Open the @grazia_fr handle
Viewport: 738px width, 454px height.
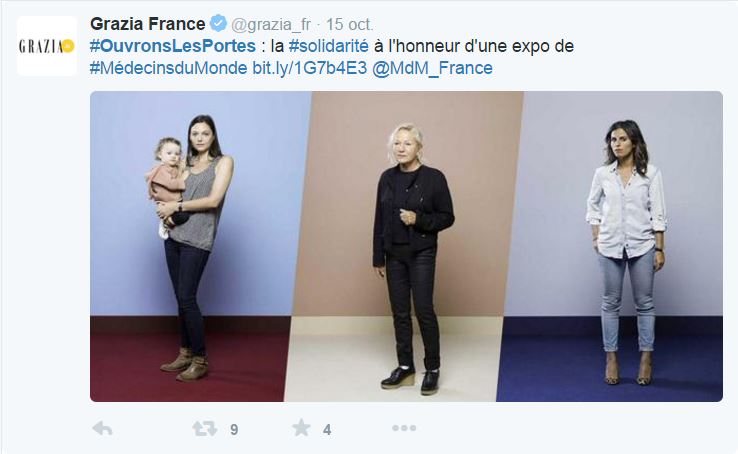tap(271, 24)
